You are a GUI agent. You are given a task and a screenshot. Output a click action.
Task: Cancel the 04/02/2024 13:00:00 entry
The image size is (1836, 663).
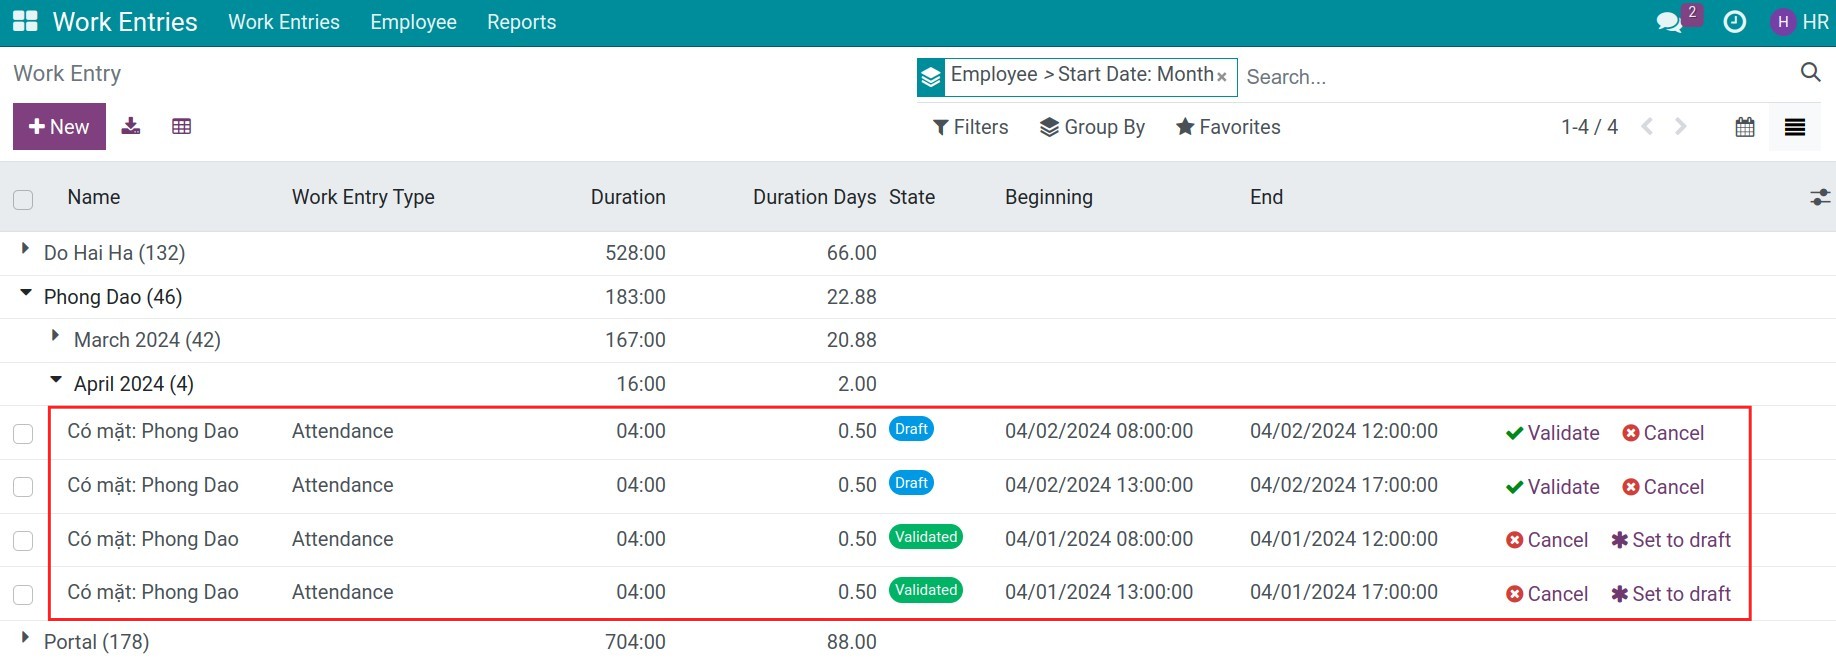point(1663,487)
